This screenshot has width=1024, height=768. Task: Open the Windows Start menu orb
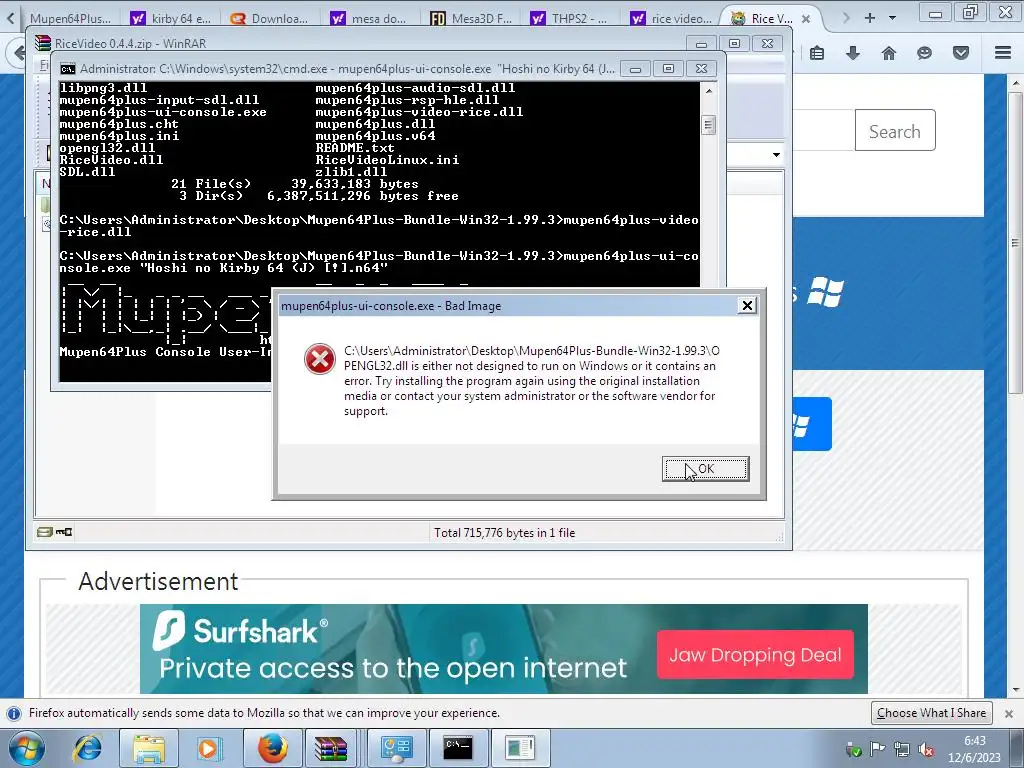26,748
